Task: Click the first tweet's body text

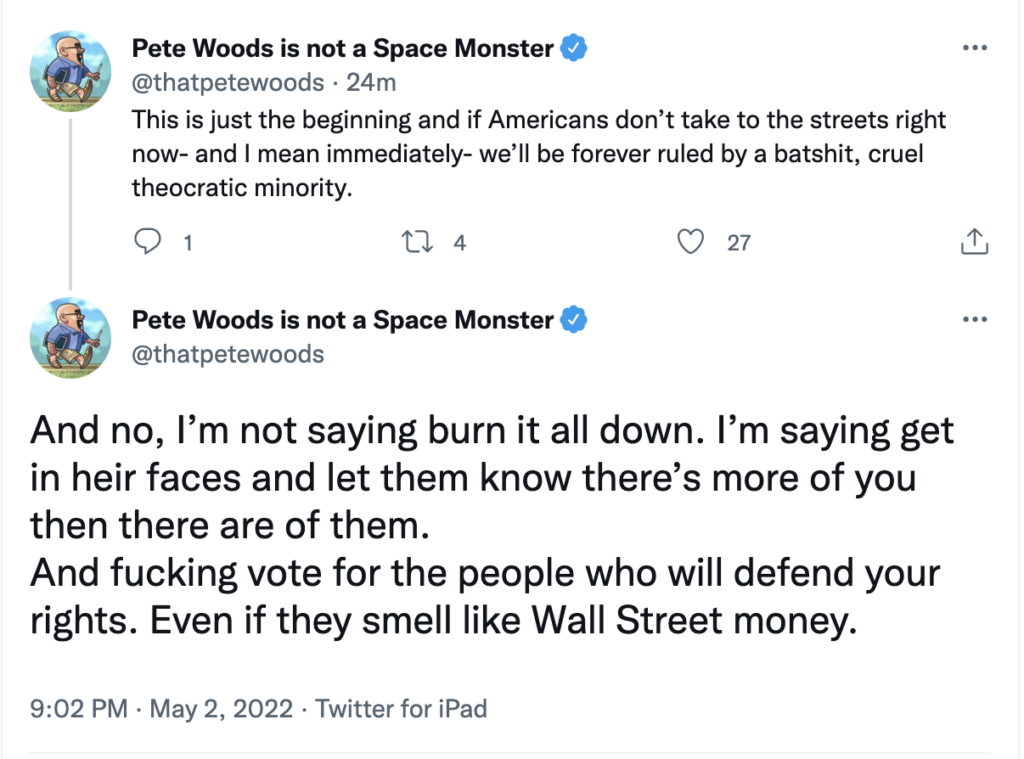Action: coord(538,154)
